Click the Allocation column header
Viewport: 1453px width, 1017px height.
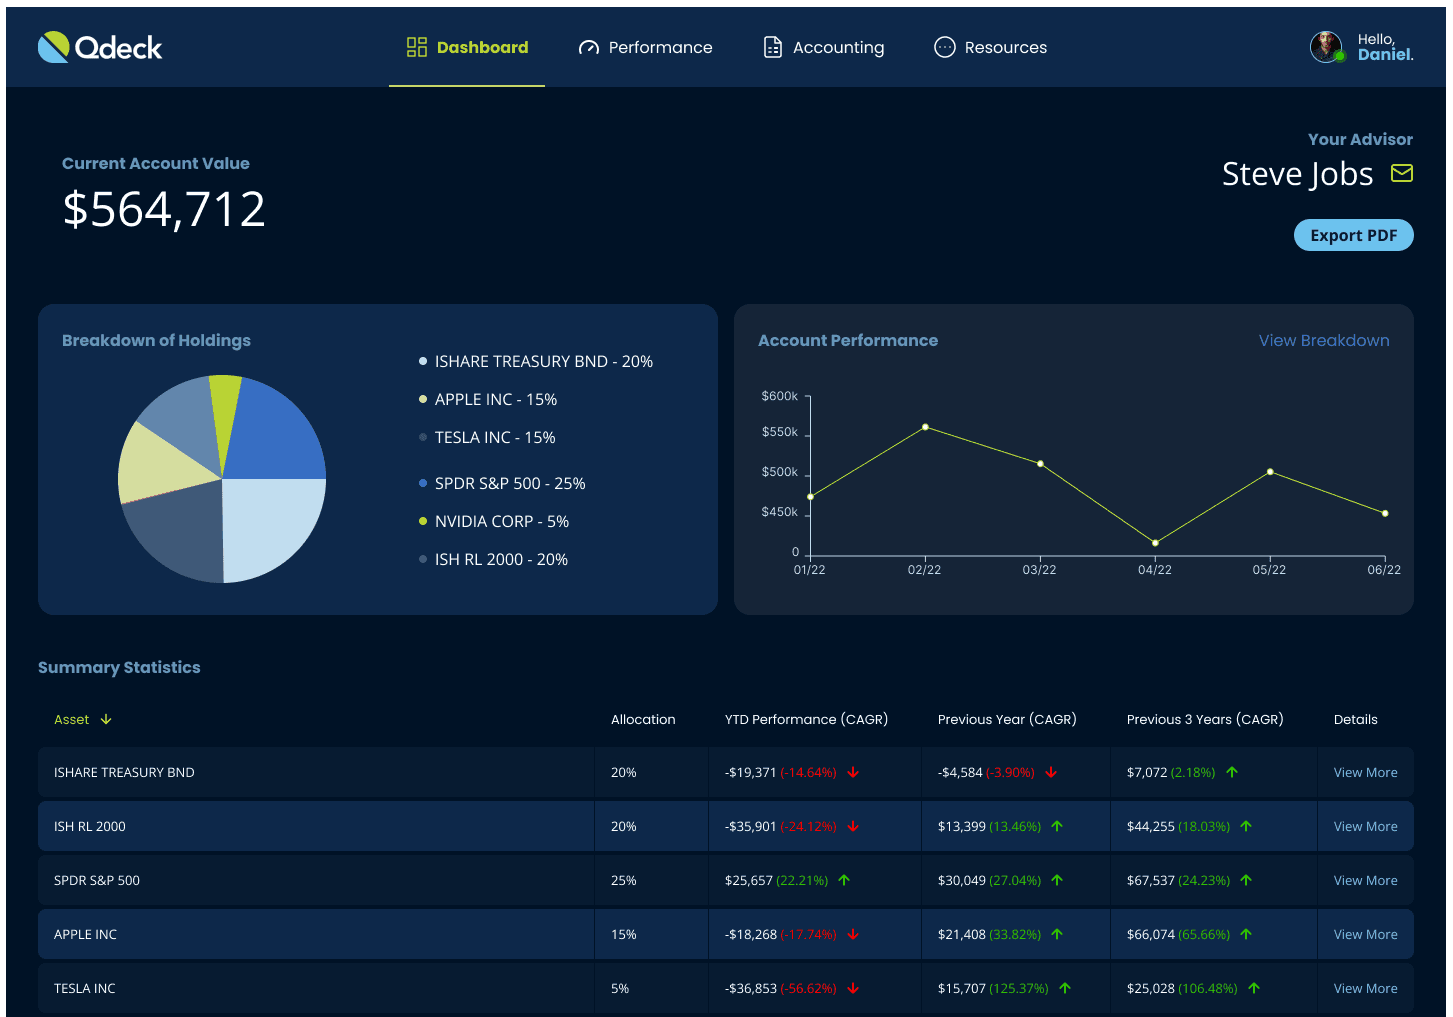tap(643, 719)
